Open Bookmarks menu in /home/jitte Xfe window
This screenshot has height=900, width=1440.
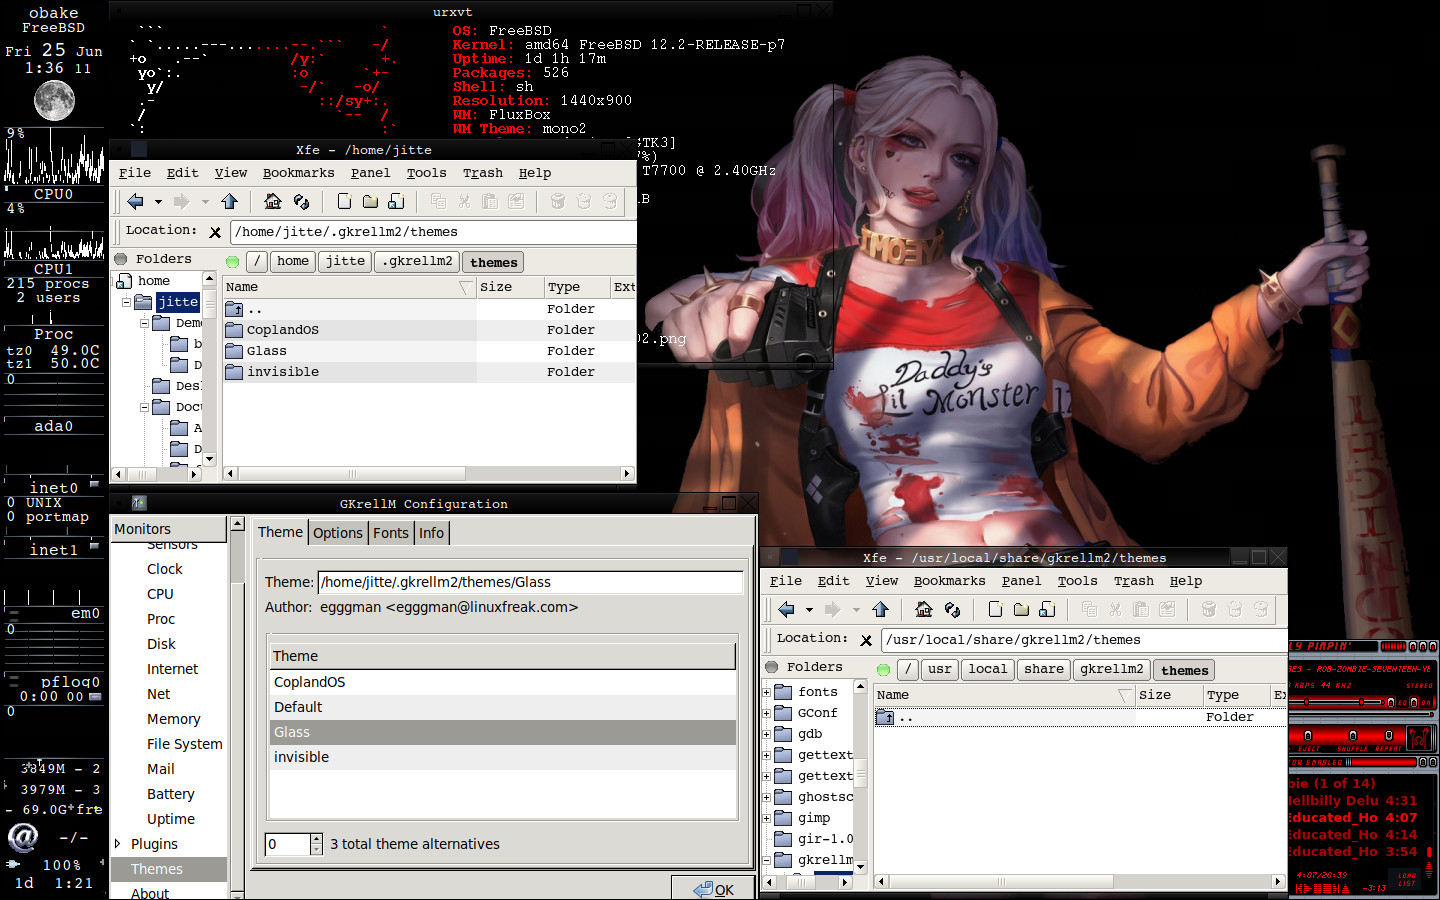(x=298, y=173)
